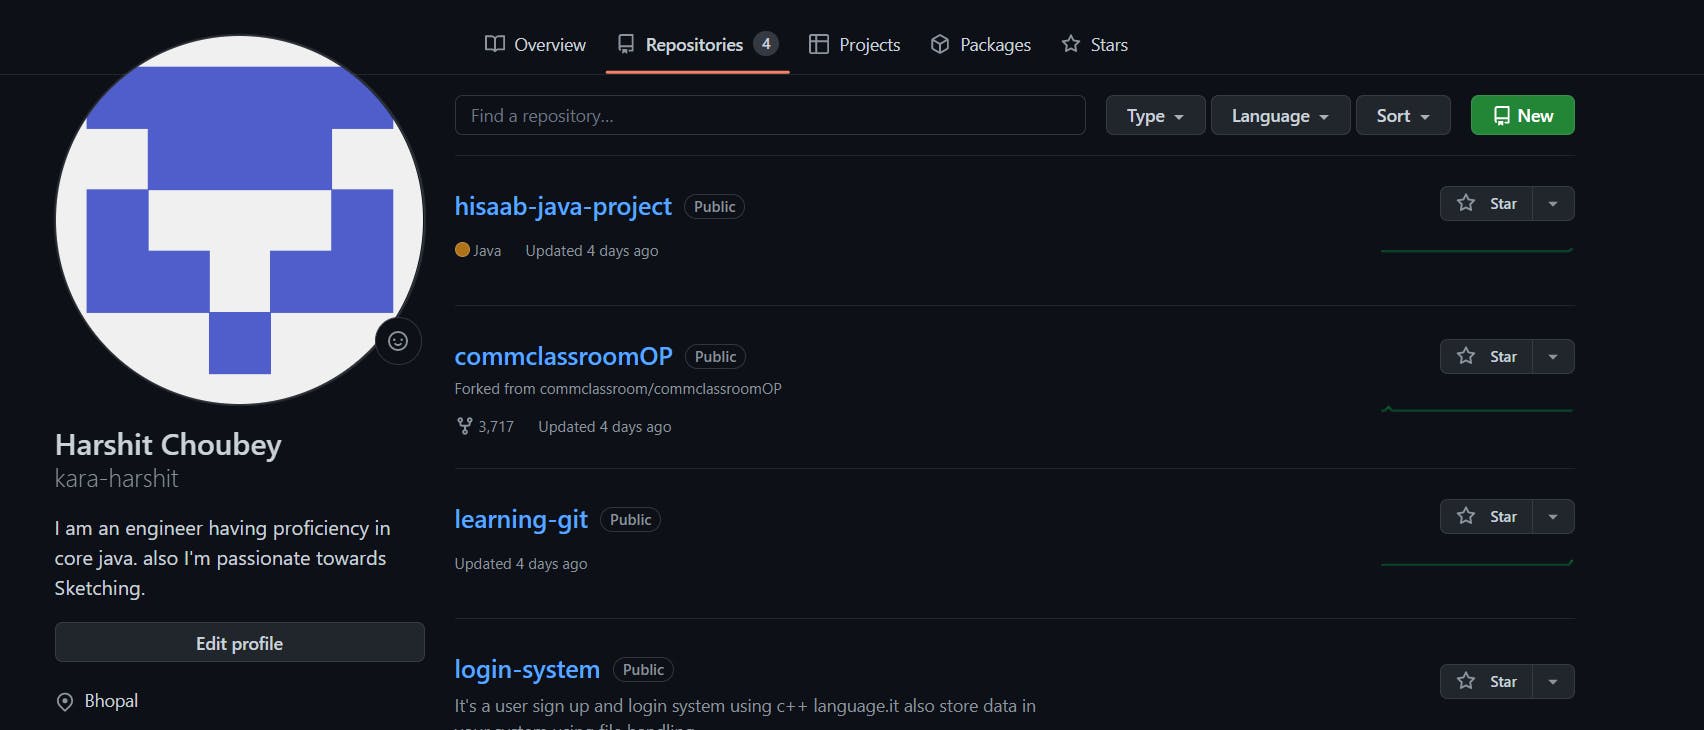Open the fork count 3,717 link
Image resolution: width=1704 pixels, height=730 pixels.
(485, 426)
